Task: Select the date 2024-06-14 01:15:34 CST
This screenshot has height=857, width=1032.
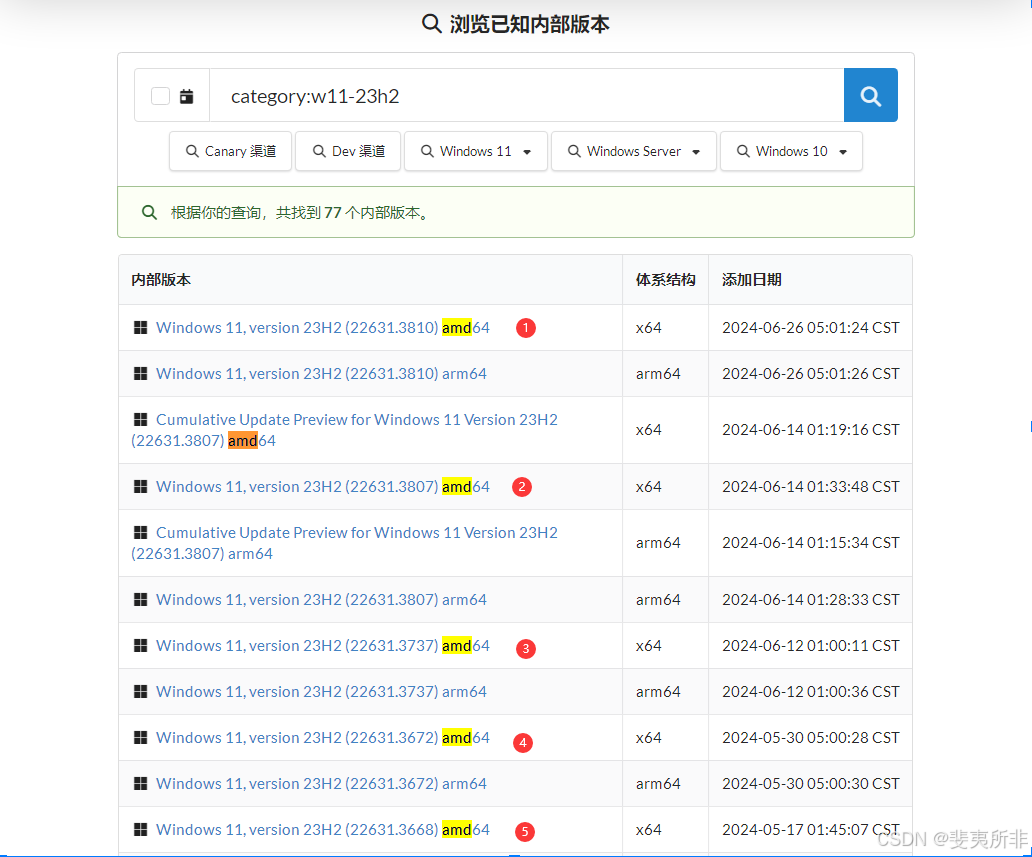Action: (811, 543)
